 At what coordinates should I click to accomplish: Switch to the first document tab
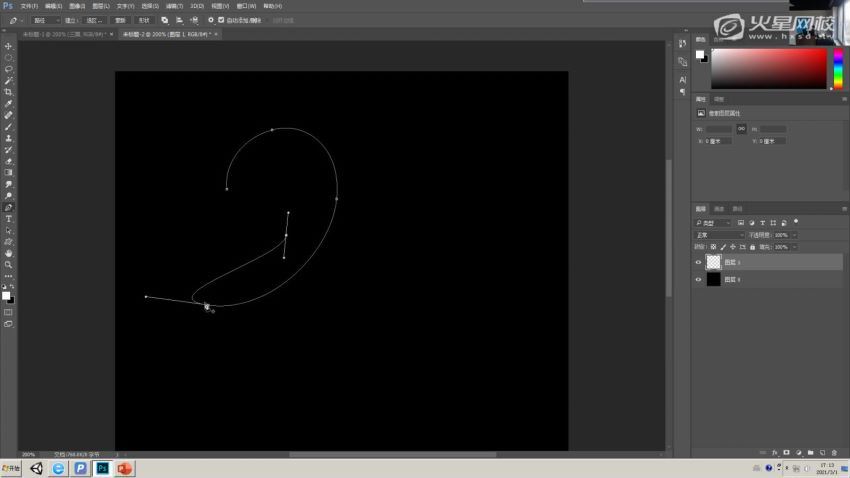pos(64,34)
